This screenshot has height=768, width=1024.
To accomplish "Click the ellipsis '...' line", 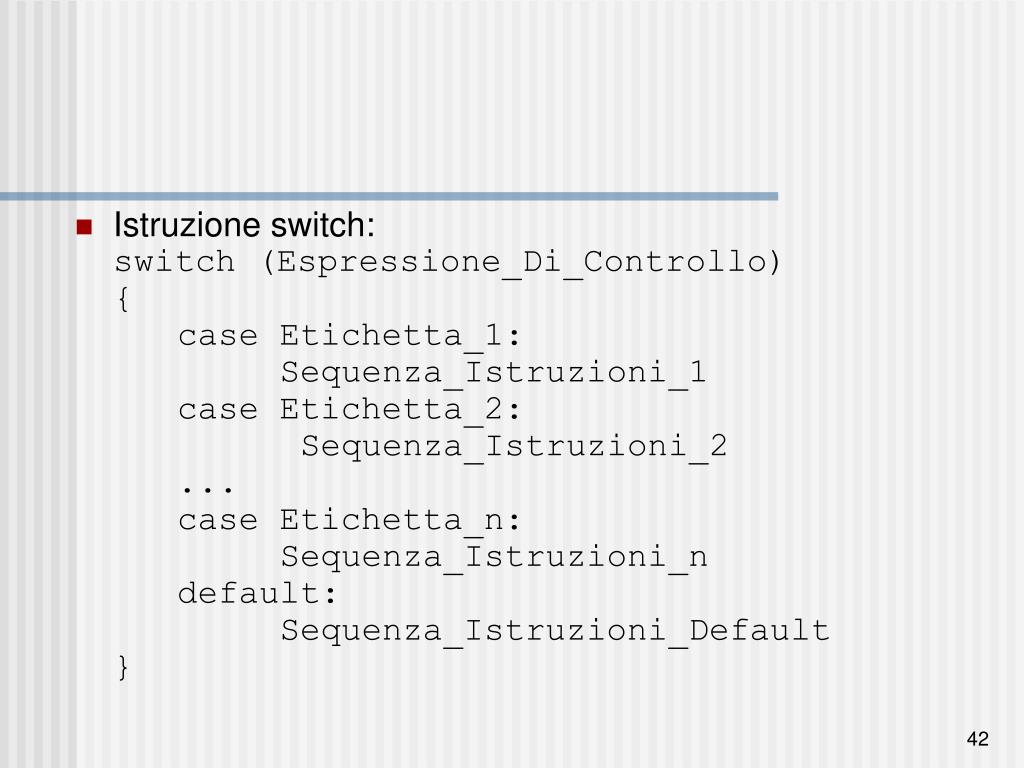I will tap(206, 488).
